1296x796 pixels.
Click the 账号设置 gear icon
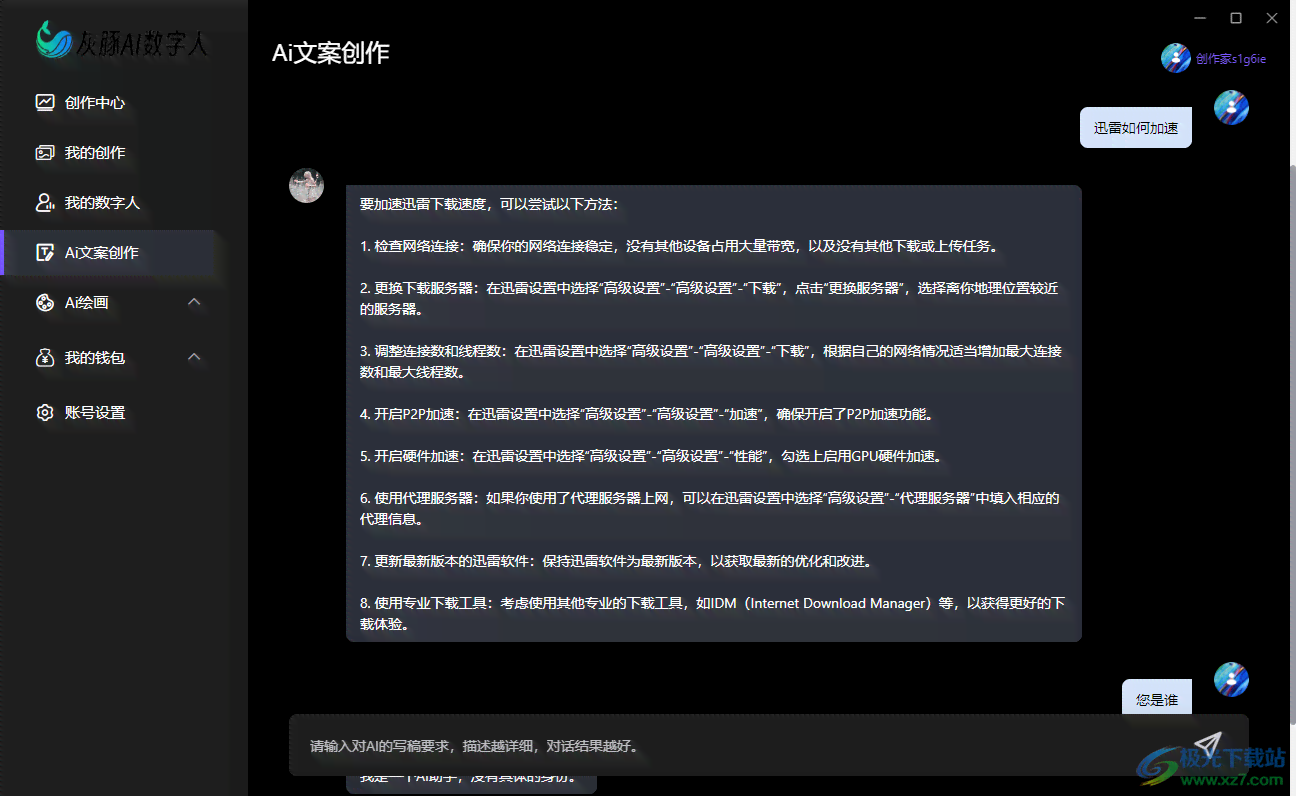(45, 412)
